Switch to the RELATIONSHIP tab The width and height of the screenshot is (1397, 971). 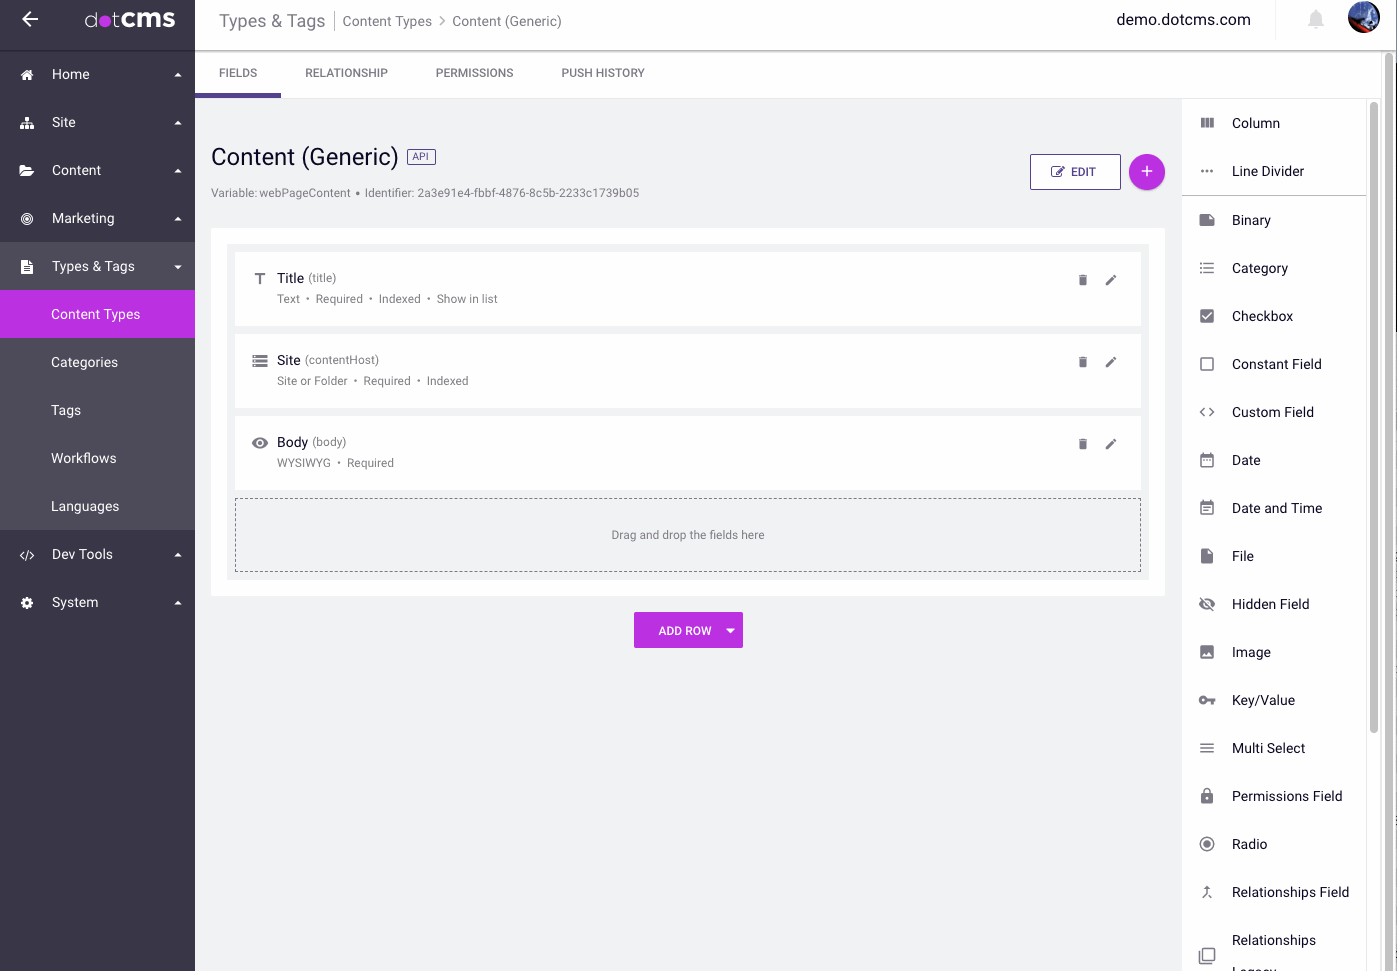click(x=346, y=73)
